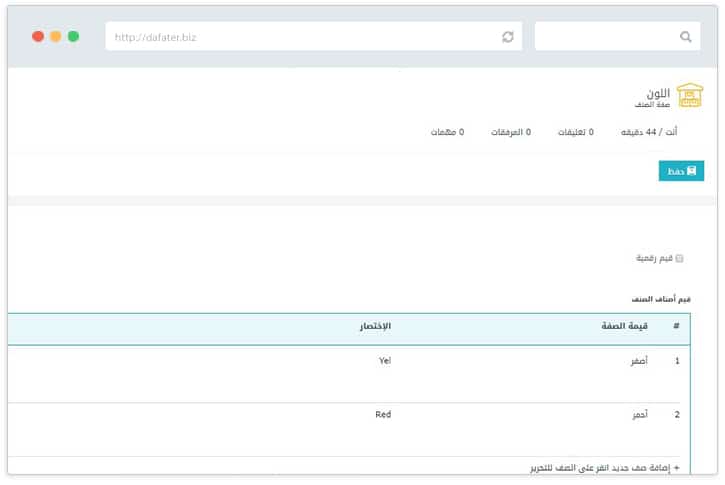Select the أحمر attribute value cell
Image resolution: width=725 pixels, height=485 pixels.
pyautogui.click(x=637, y=414)
